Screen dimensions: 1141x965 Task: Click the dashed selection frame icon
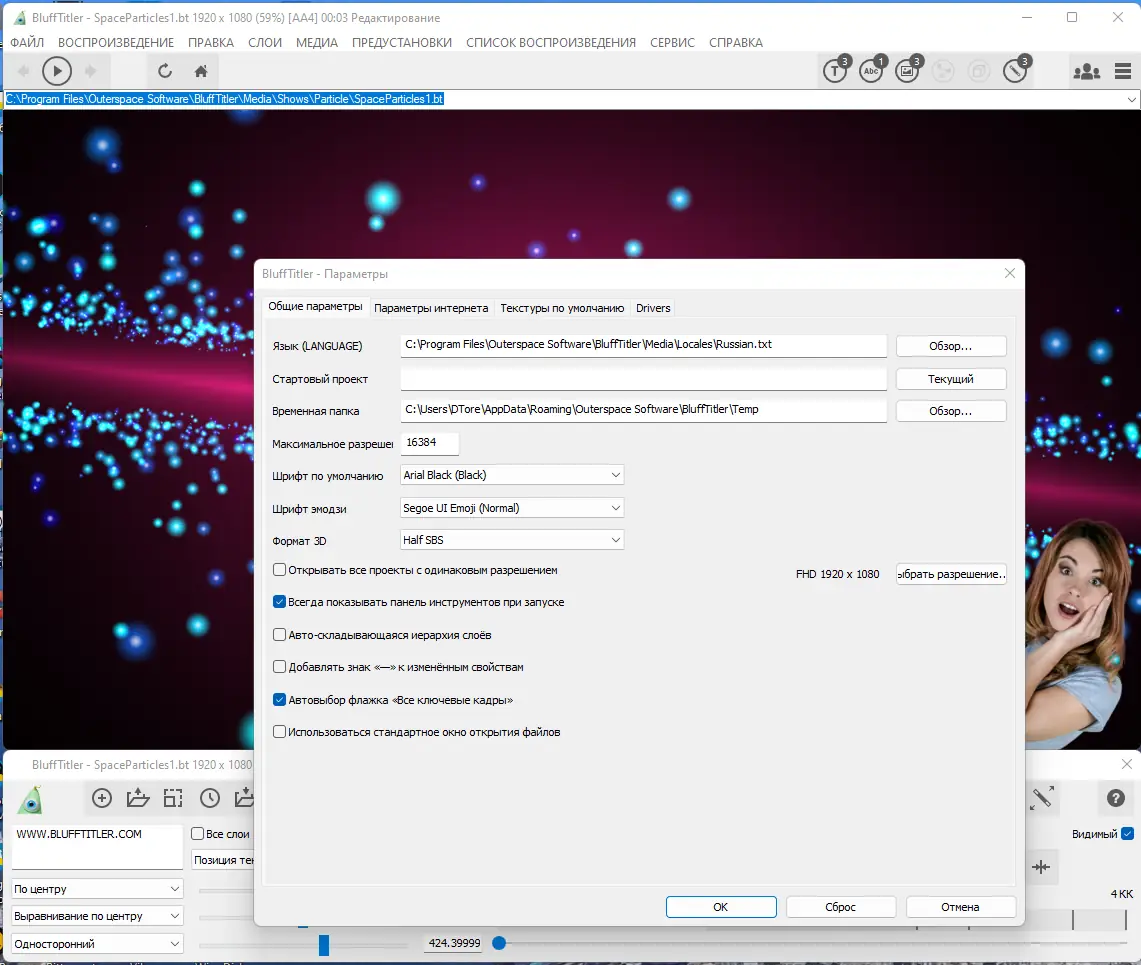coord(173,798)
